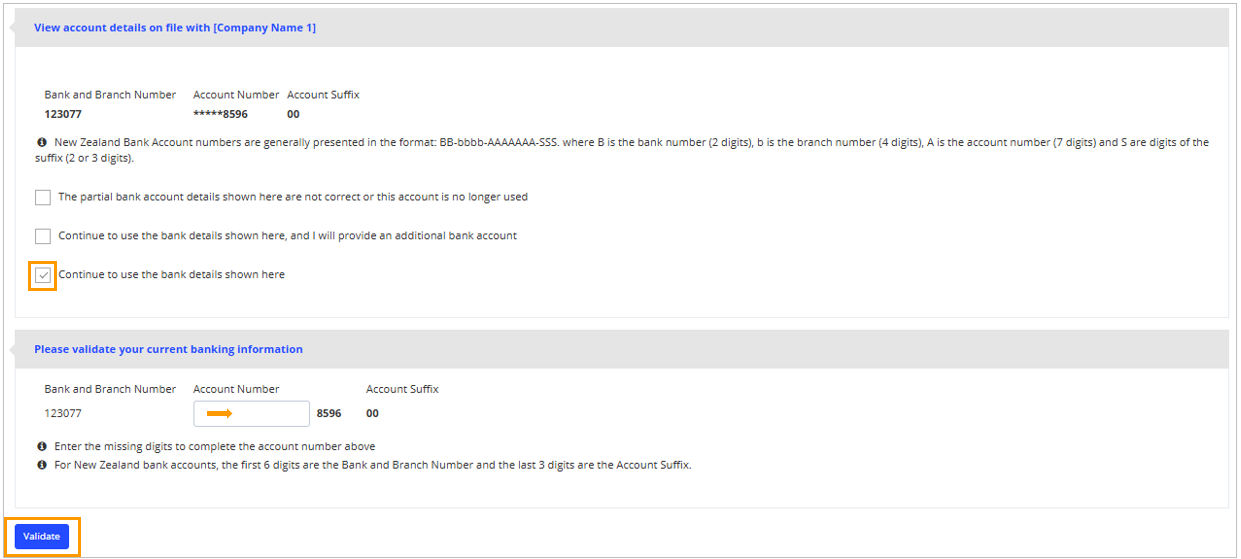Collapse 'Please validate your current banking information' section
The width and height of the screenshot is (1241, 559).
[168, 349]
